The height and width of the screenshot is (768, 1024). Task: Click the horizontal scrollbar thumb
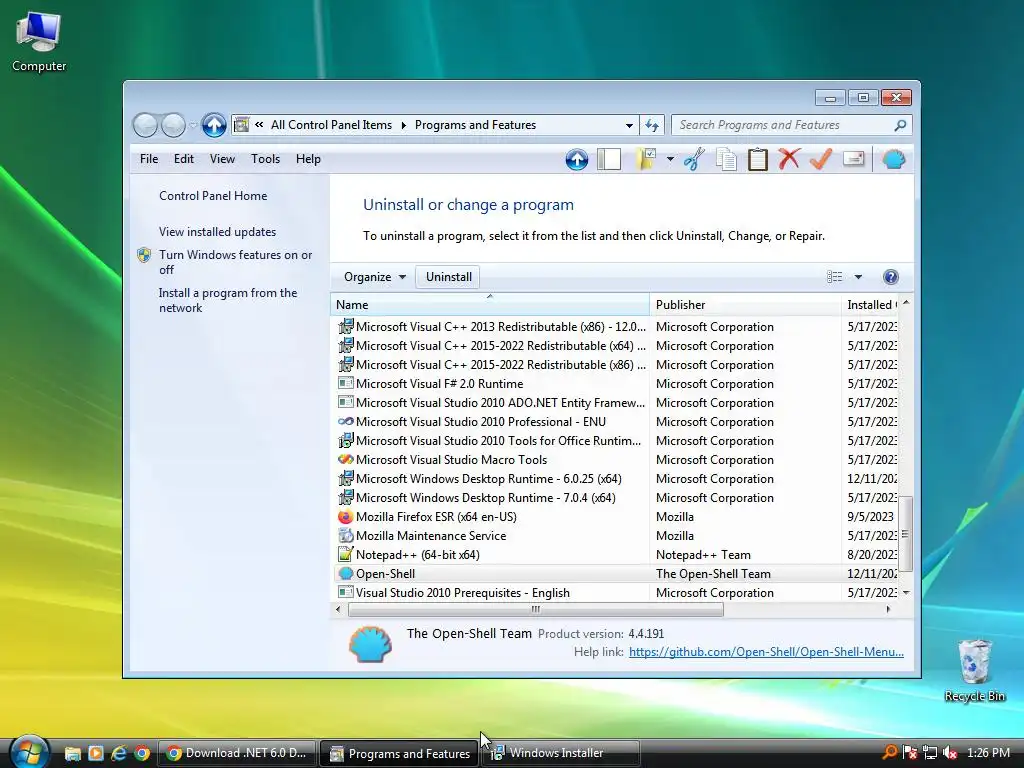[536, 609]
